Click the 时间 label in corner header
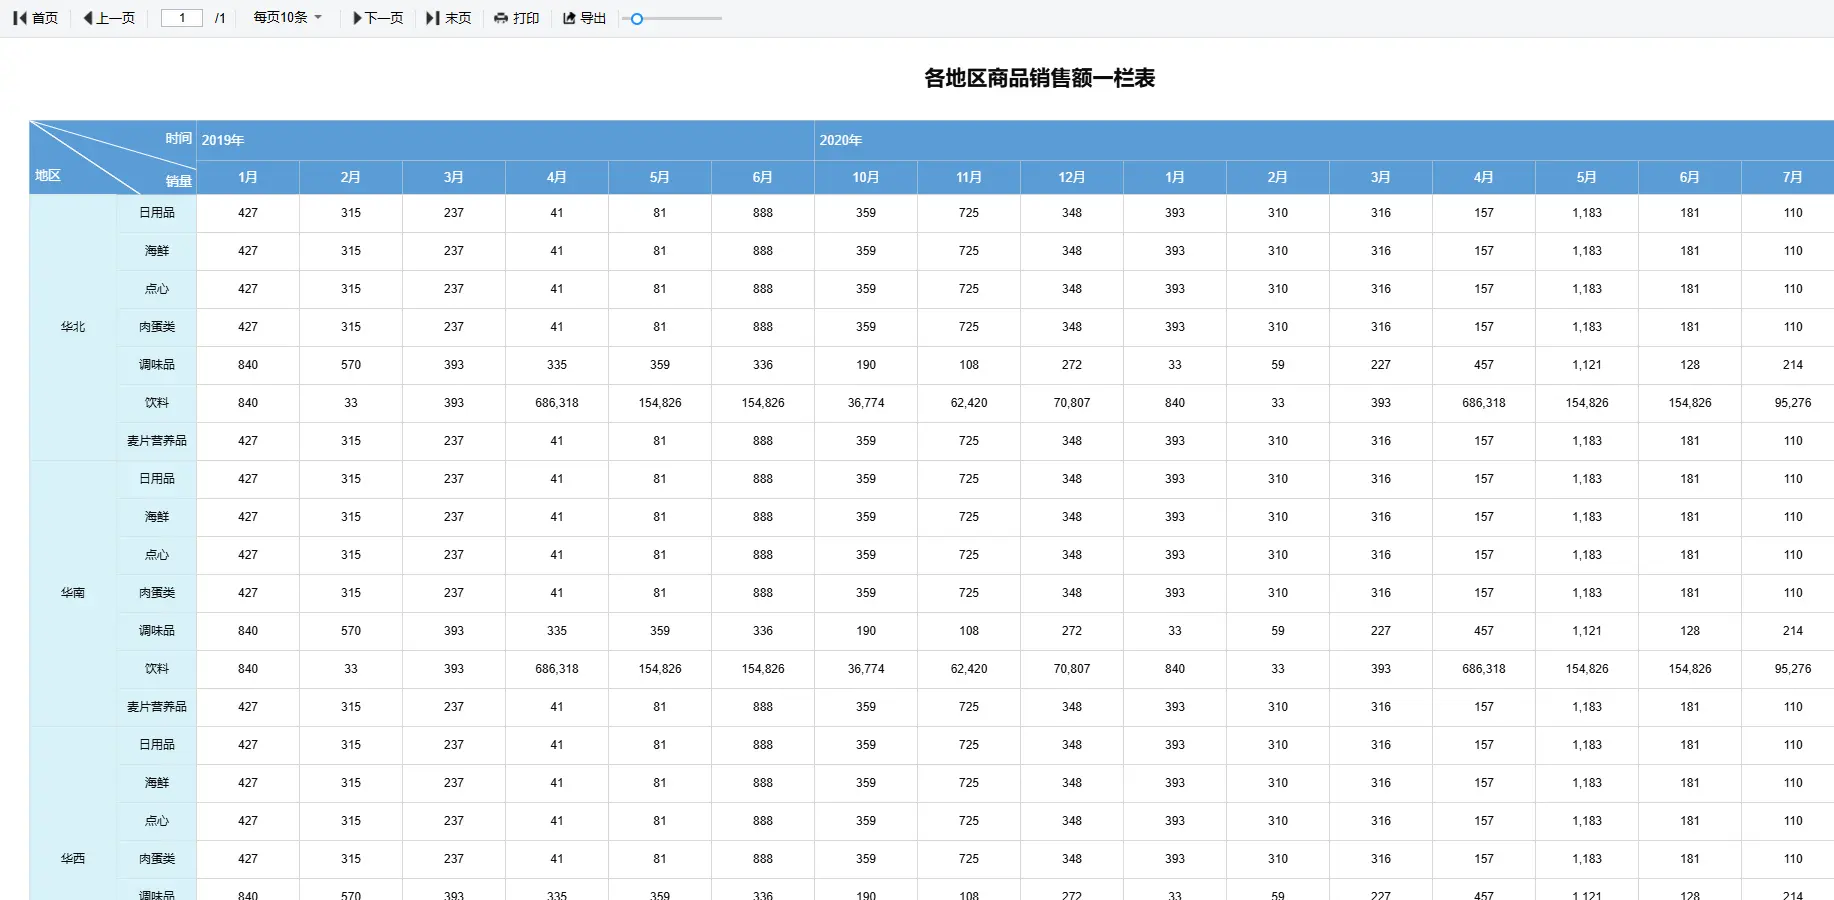 tap(179, 138)
